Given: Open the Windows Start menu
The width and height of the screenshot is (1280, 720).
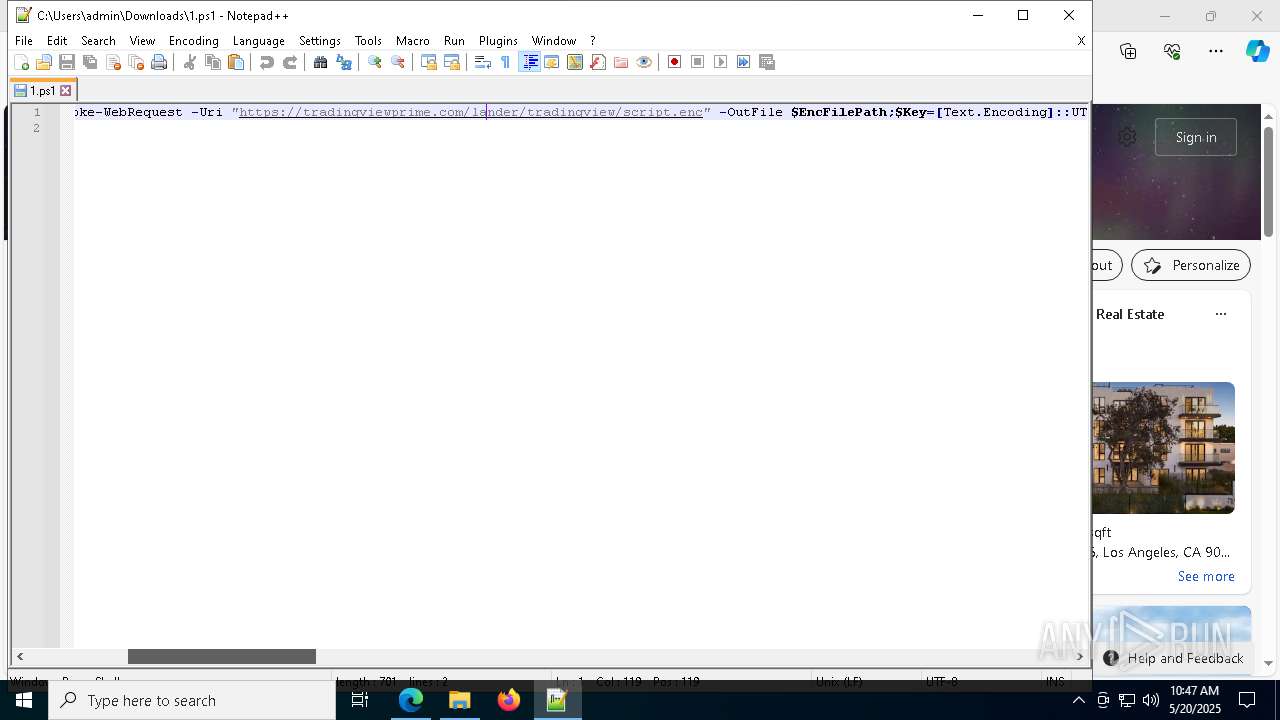Looking at the screenshot, I should click(24, 700).
